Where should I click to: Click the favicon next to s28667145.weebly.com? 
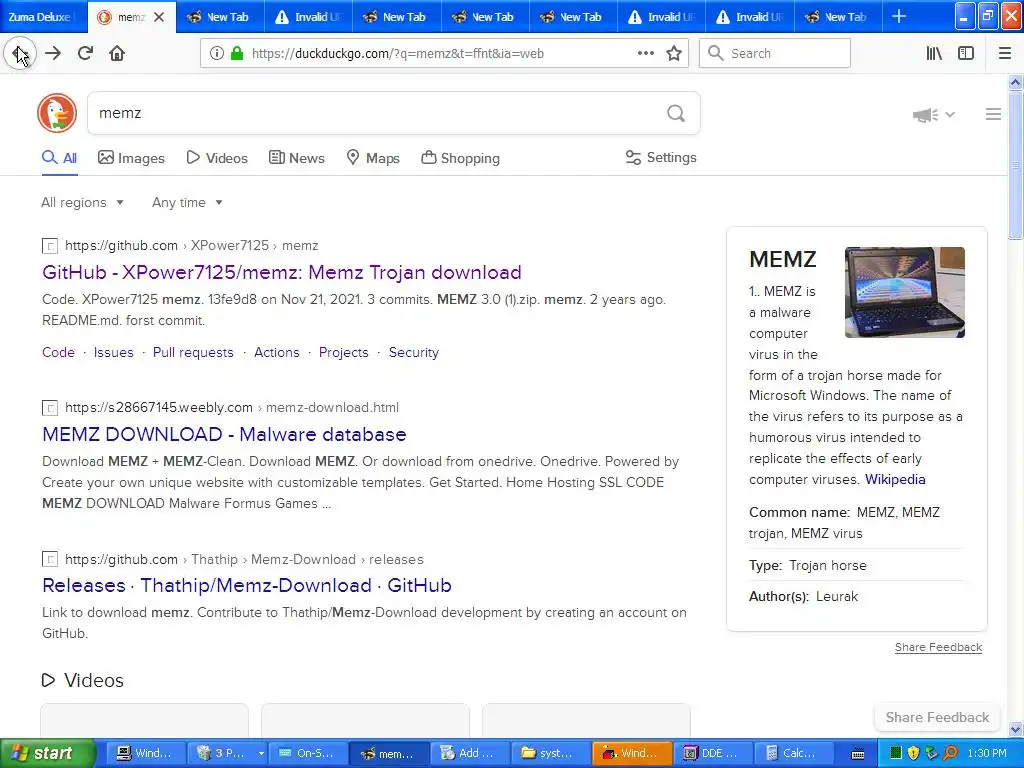pos(50,408)
